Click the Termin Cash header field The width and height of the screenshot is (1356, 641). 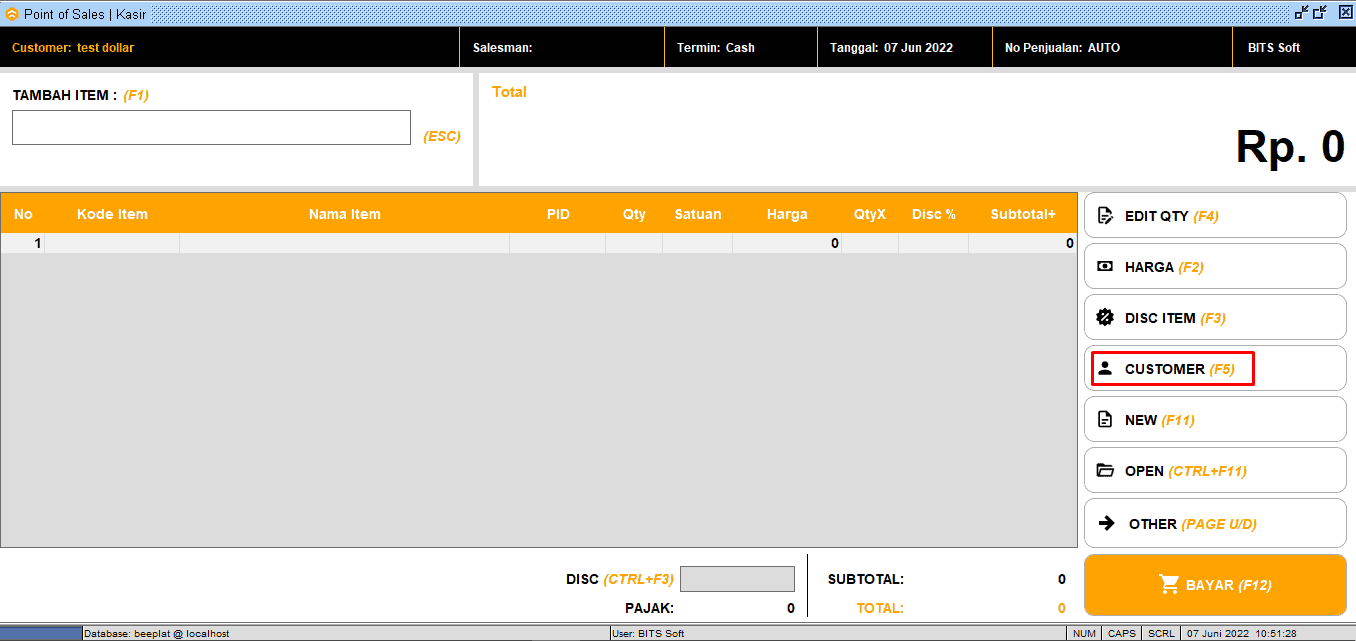[715, 48]
